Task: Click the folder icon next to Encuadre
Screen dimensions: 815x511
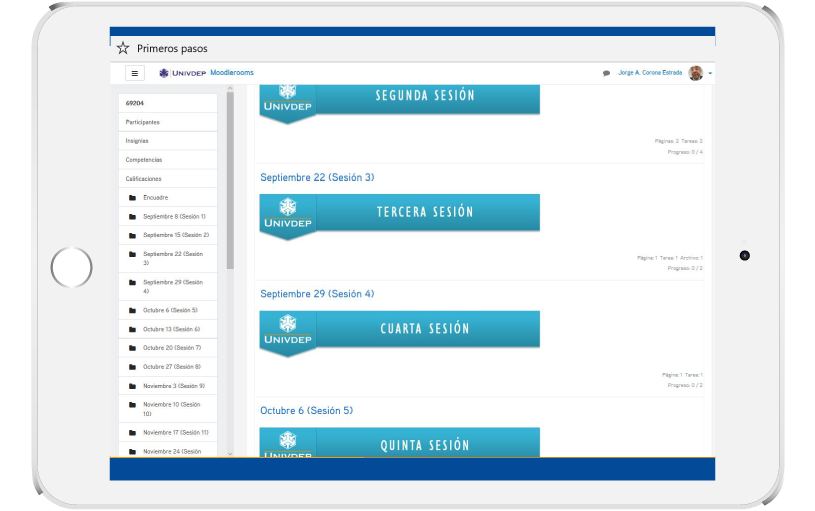Action: (133, 198)
